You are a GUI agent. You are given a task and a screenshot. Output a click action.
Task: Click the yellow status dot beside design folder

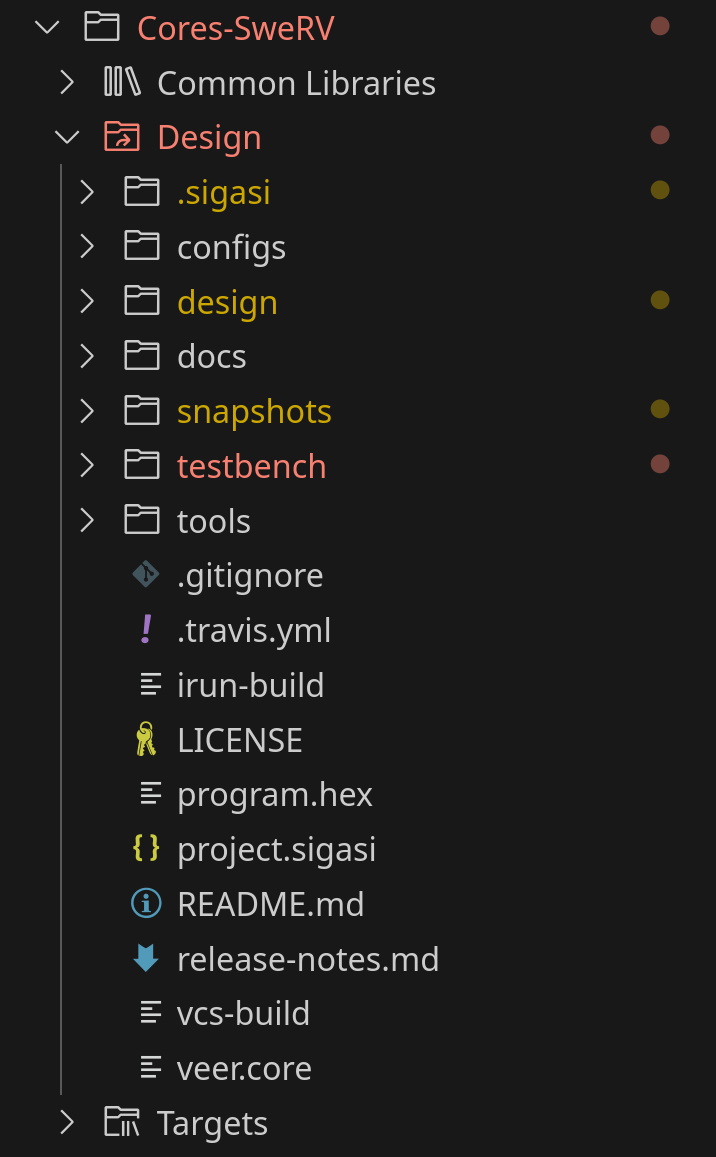(x=660, y=300)
